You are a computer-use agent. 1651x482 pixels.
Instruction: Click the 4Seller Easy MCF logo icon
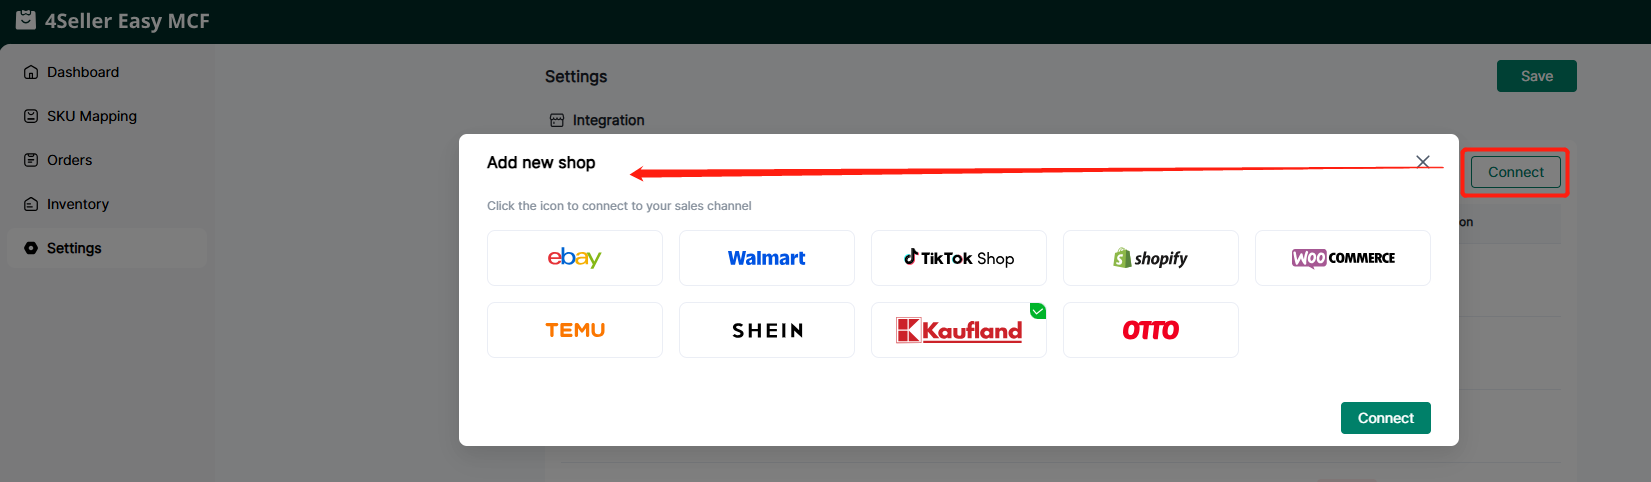26,20
